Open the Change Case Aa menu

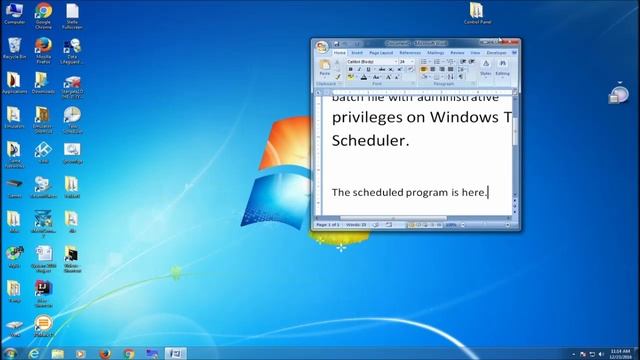click(376, 77)
